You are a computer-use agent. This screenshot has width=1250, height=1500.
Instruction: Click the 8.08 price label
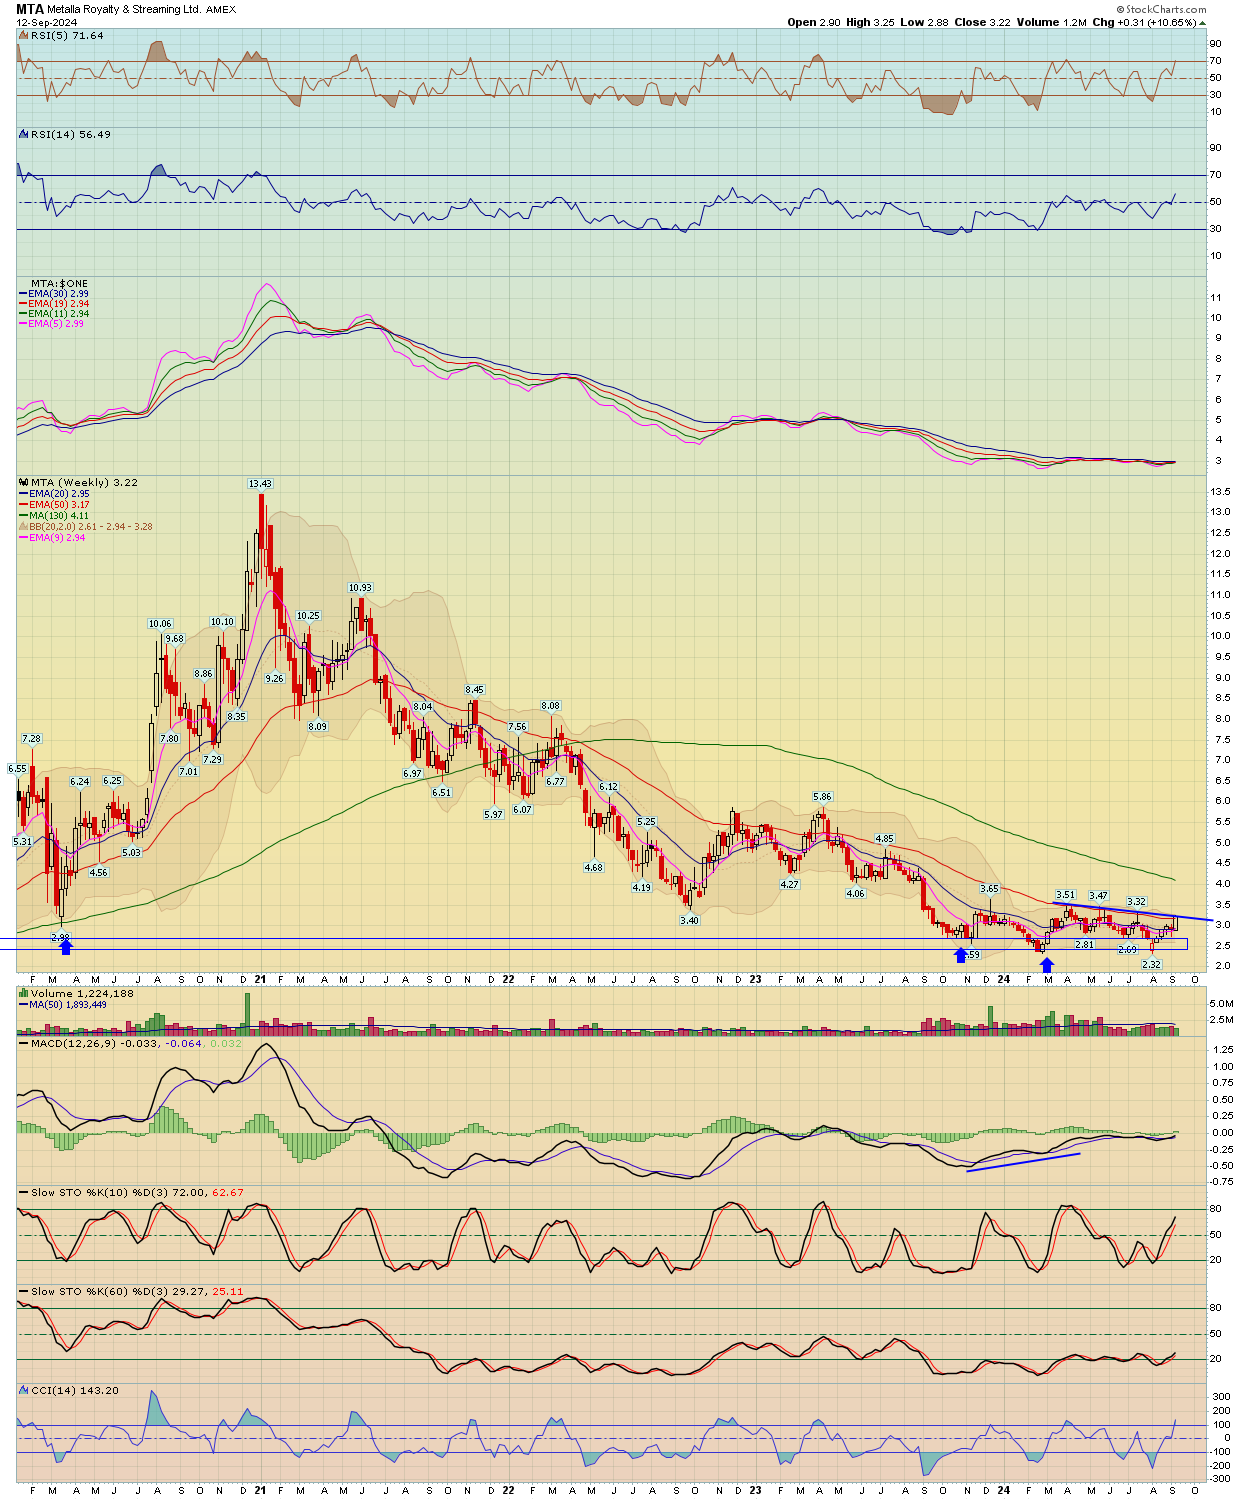[551, 706]
